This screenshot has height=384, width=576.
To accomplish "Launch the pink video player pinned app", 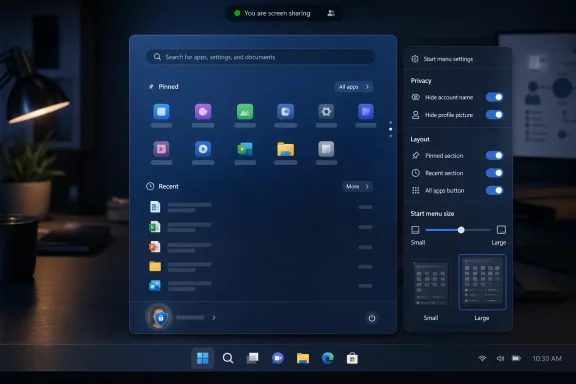I will click(161, 149).
